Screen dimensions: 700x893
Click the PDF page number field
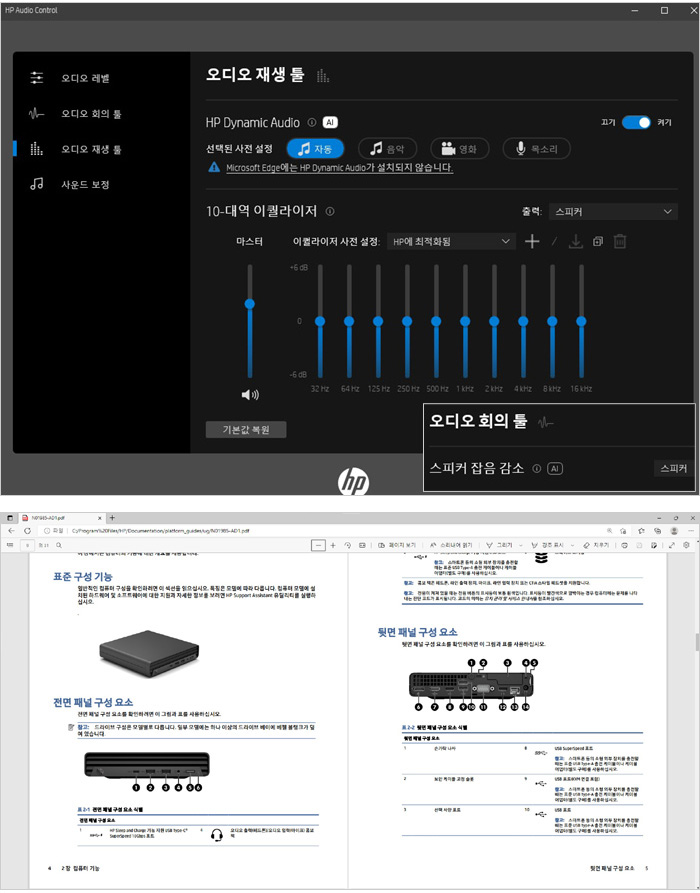coord(27,546)
